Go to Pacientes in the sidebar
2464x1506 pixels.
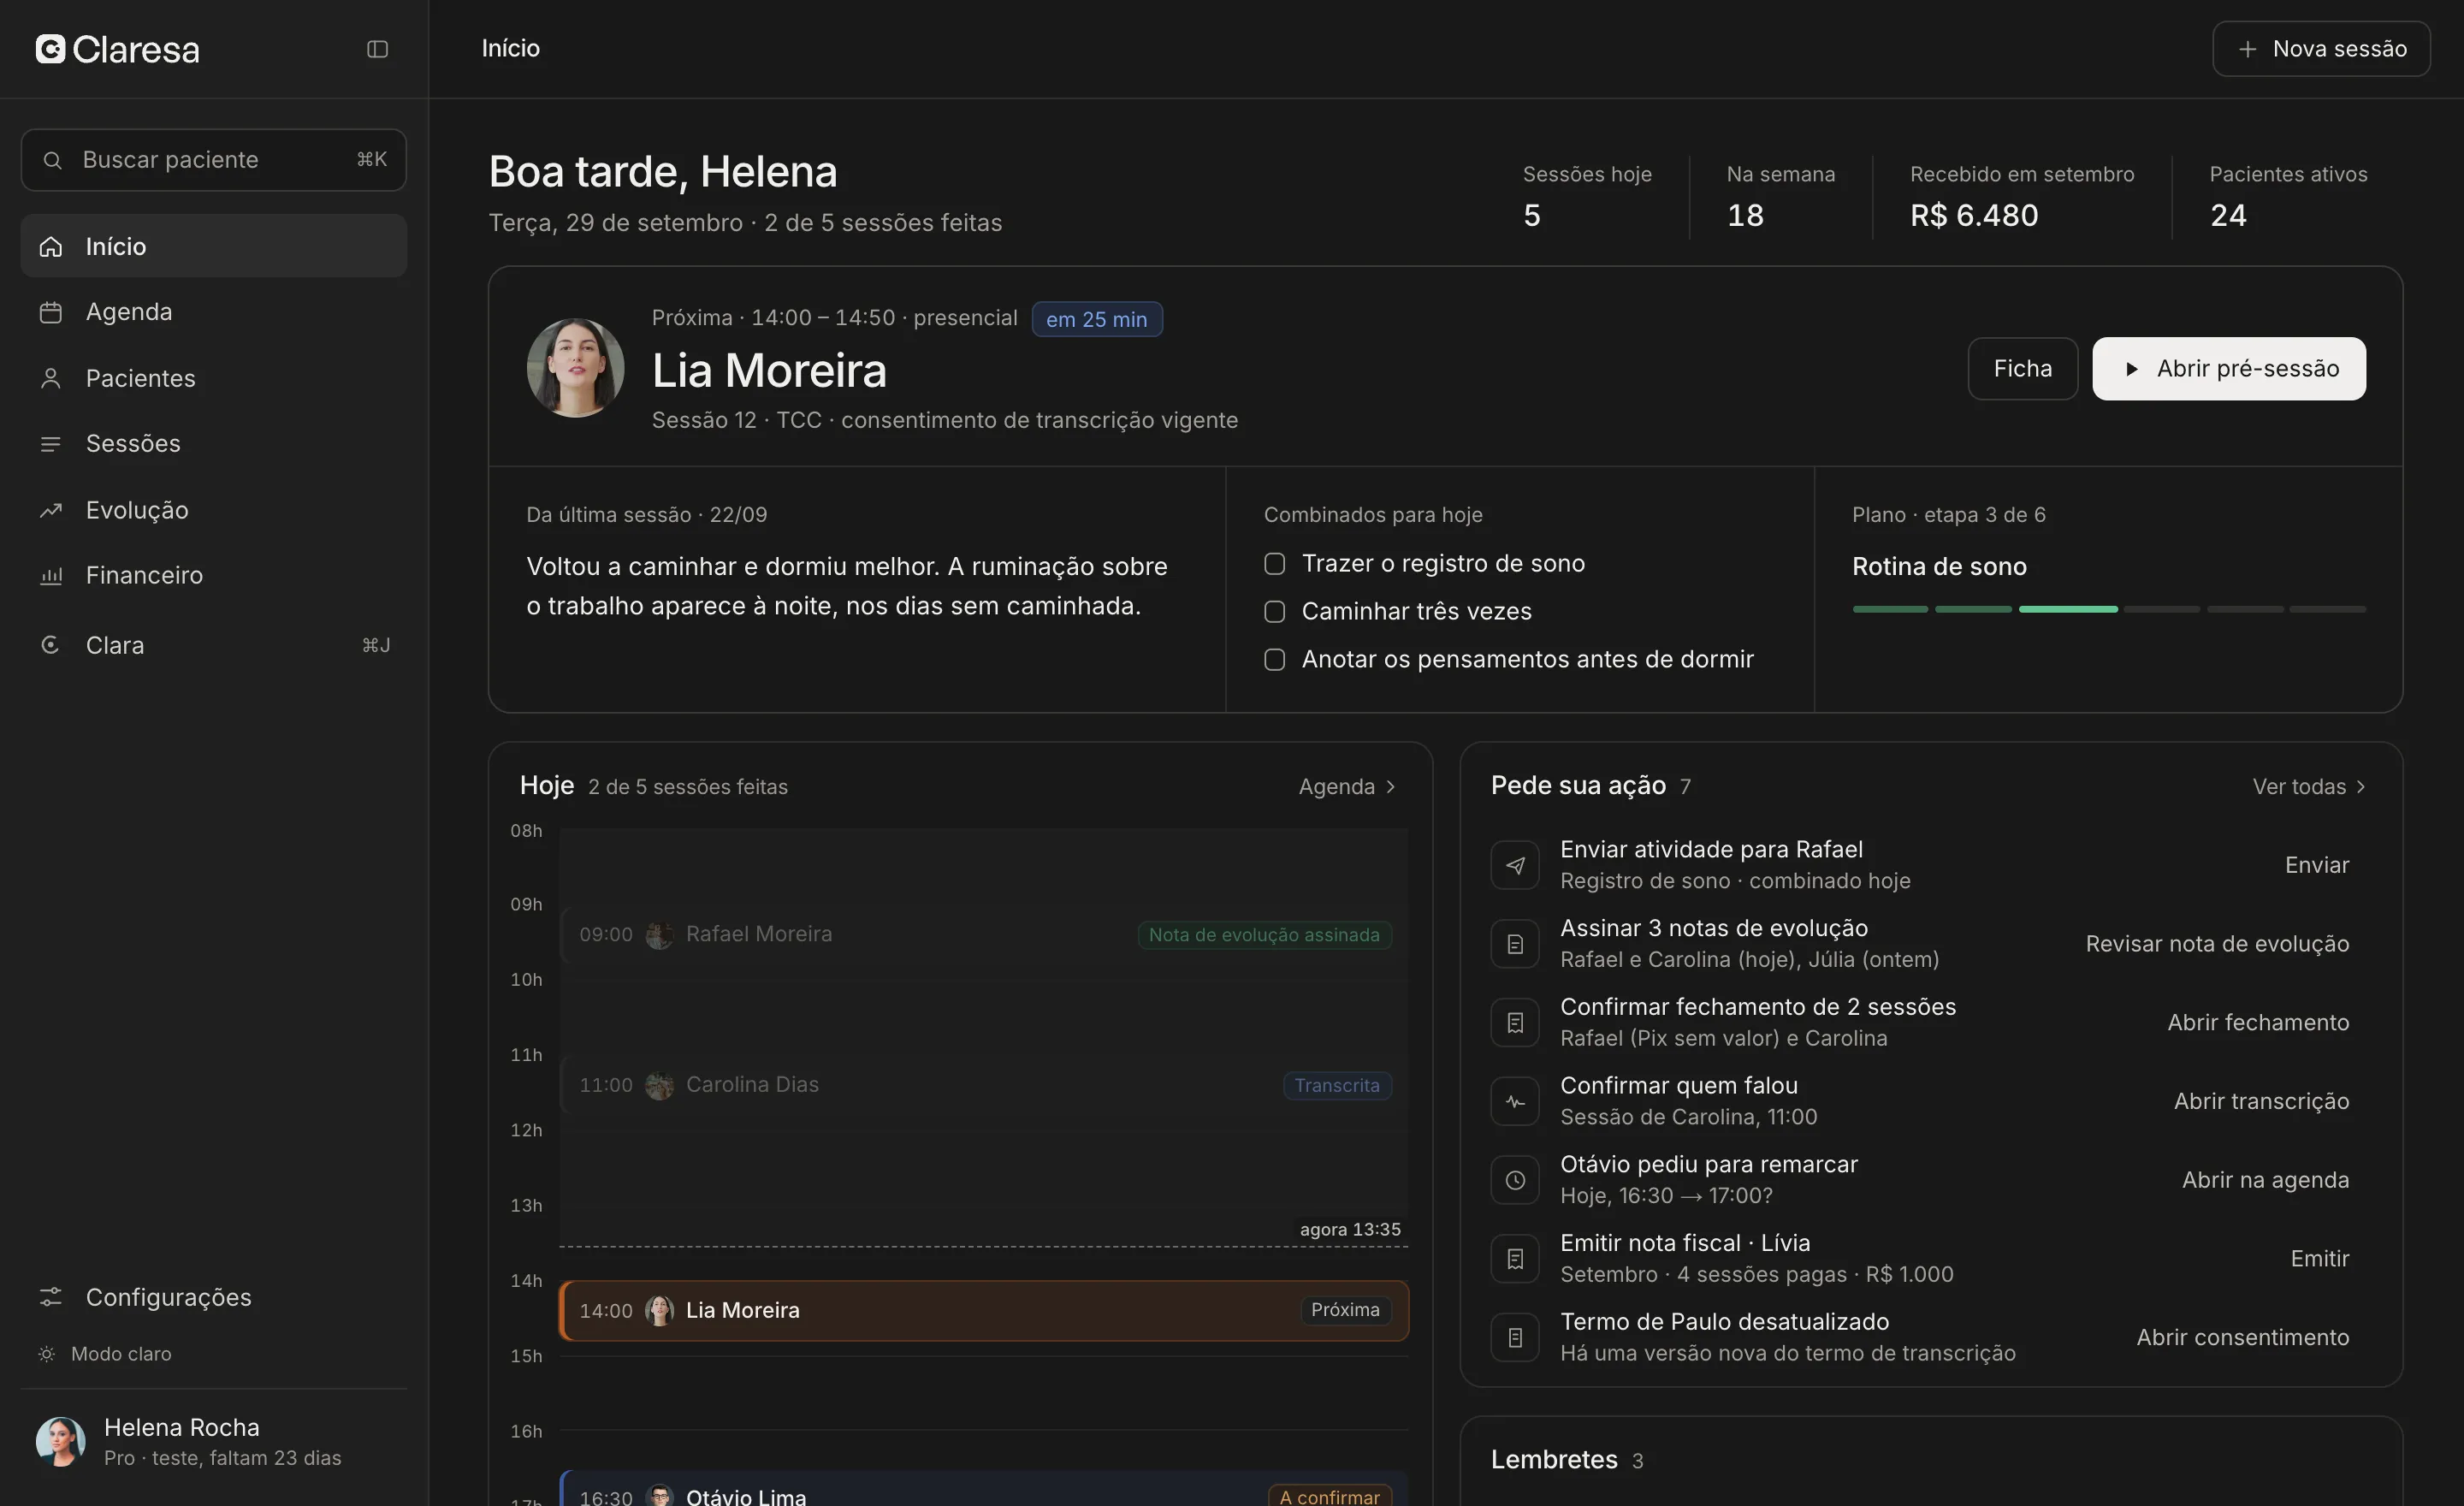click(214, 378)
